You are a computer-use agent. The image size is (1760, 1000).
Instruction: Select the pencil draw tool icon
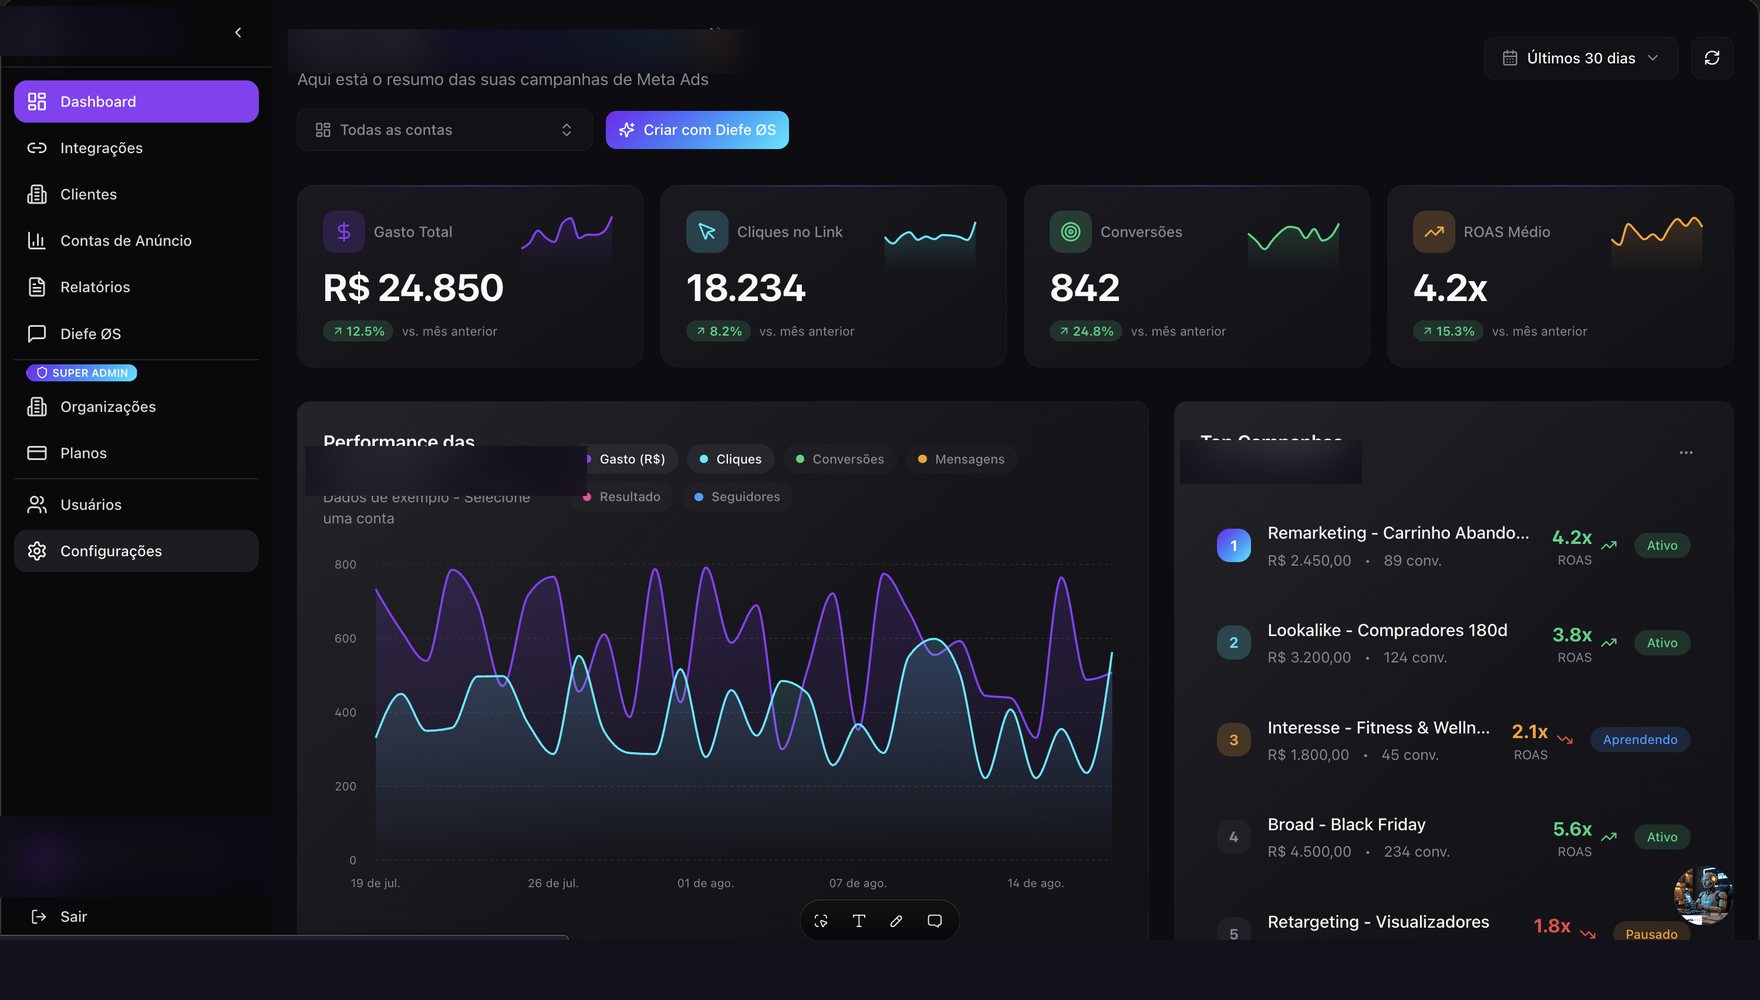click(896, 921)
